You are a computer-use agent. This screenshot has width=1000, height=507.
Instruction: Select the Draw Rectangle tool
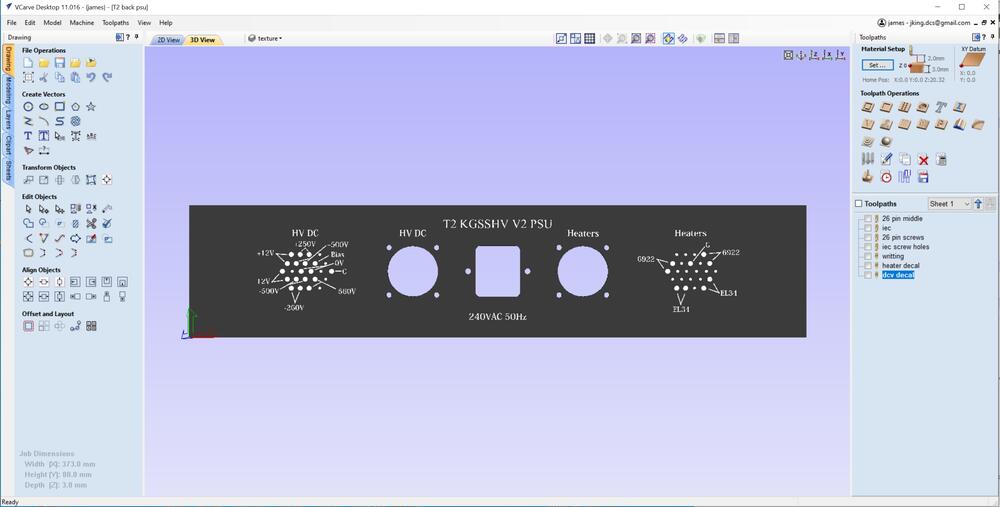pos(60,107)
